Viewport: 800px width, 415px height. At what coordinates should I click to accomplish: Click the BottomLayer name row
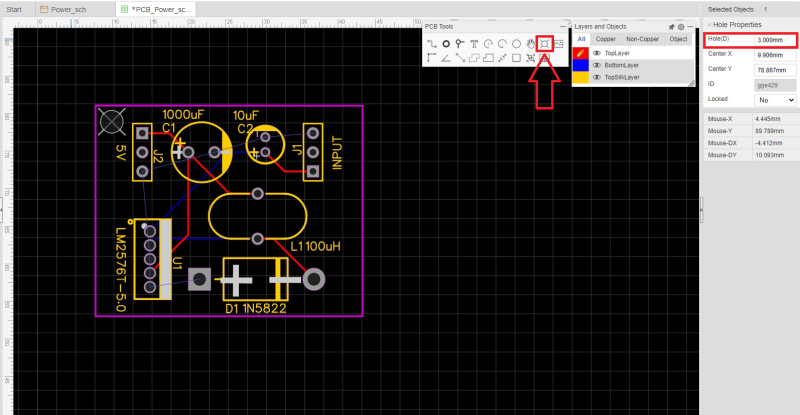pos(621,65)
